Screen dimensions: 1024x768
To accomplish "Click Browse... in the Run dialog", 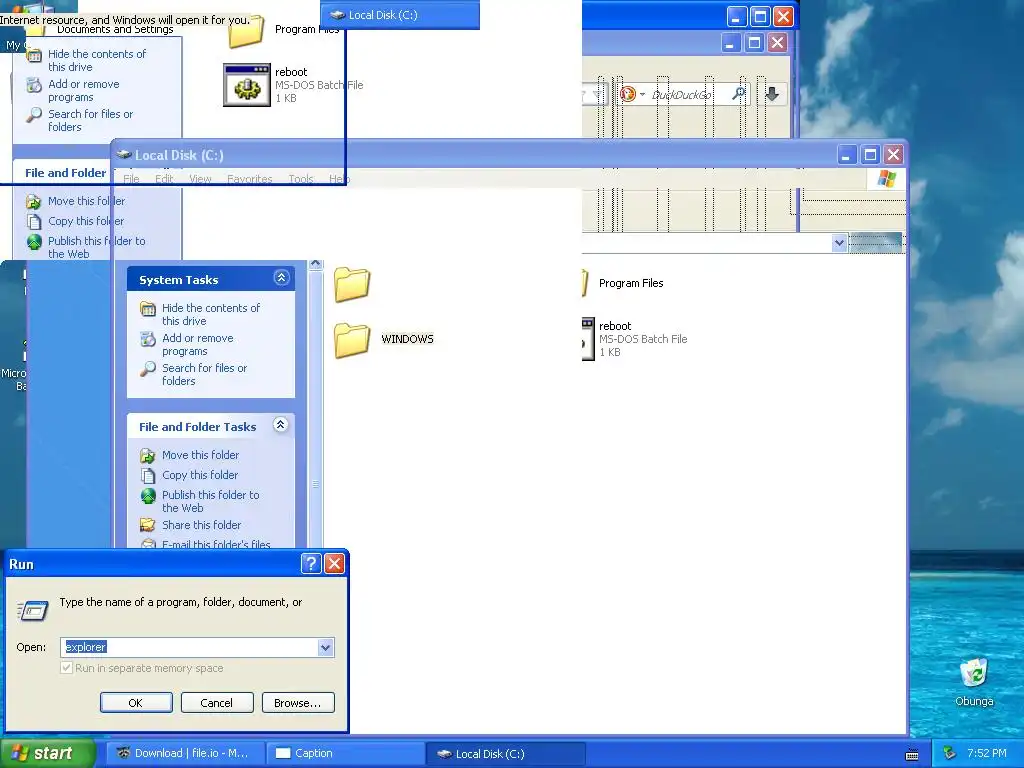I will pos(298,703).
